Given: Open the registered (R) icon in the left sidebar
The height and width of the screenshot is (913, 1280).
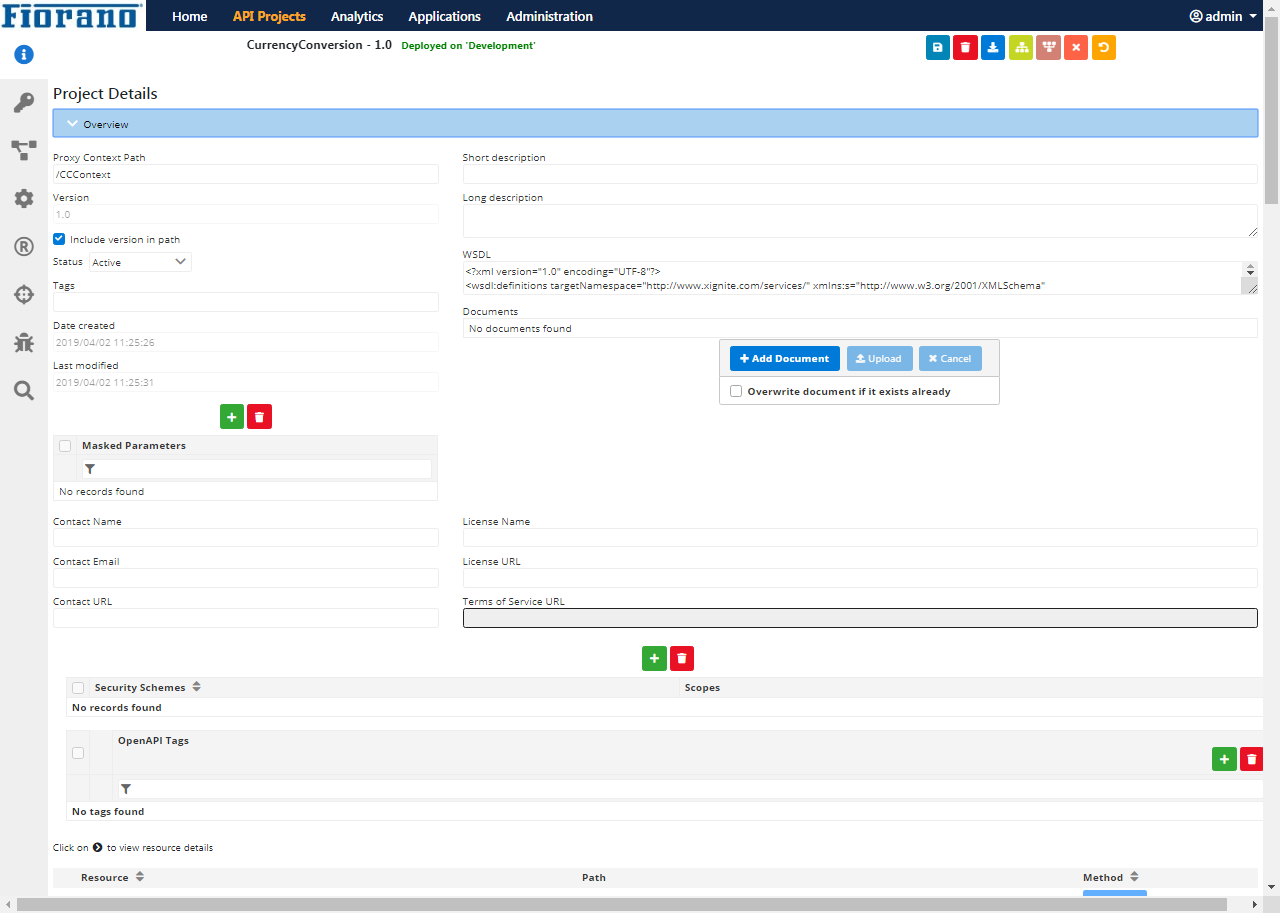Looking at the screenshot, I should (x=24, y=246).
